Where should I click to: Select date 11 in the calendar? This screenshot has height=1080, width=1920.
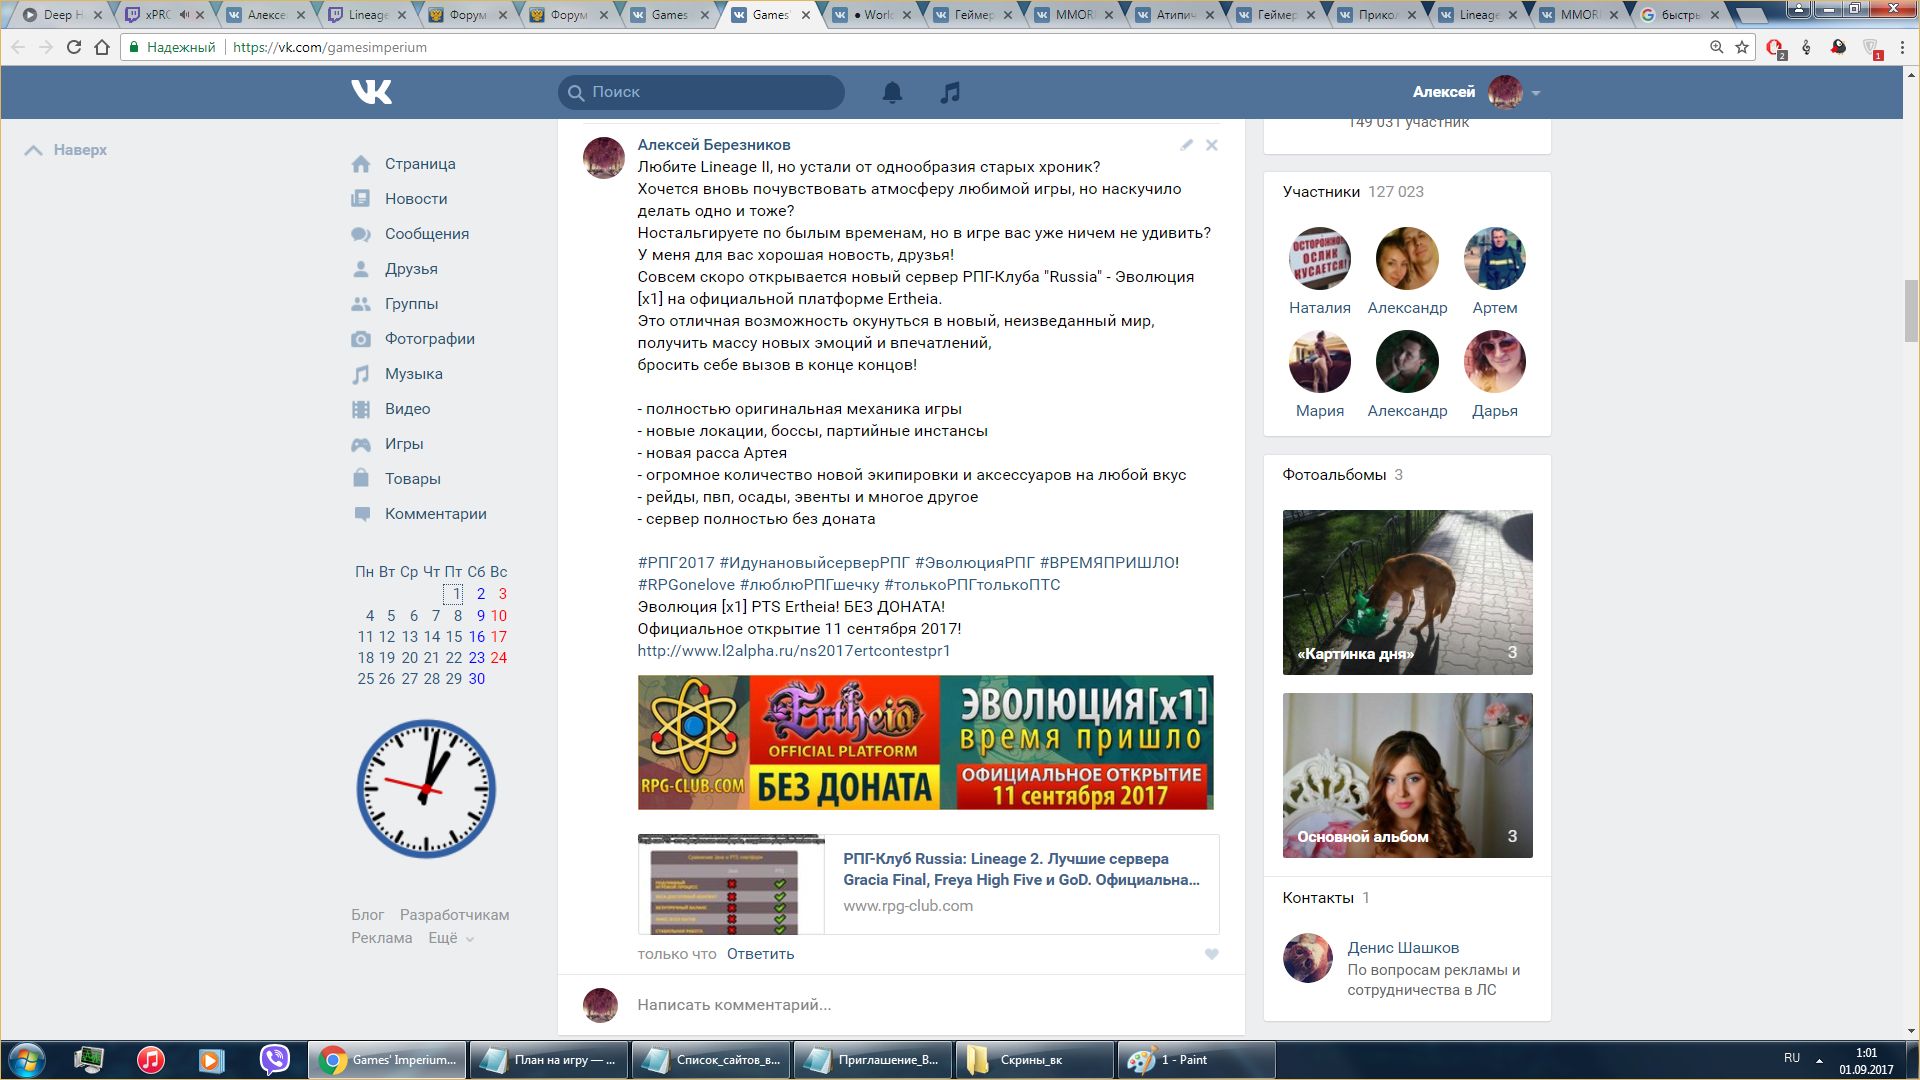(365, 637)
